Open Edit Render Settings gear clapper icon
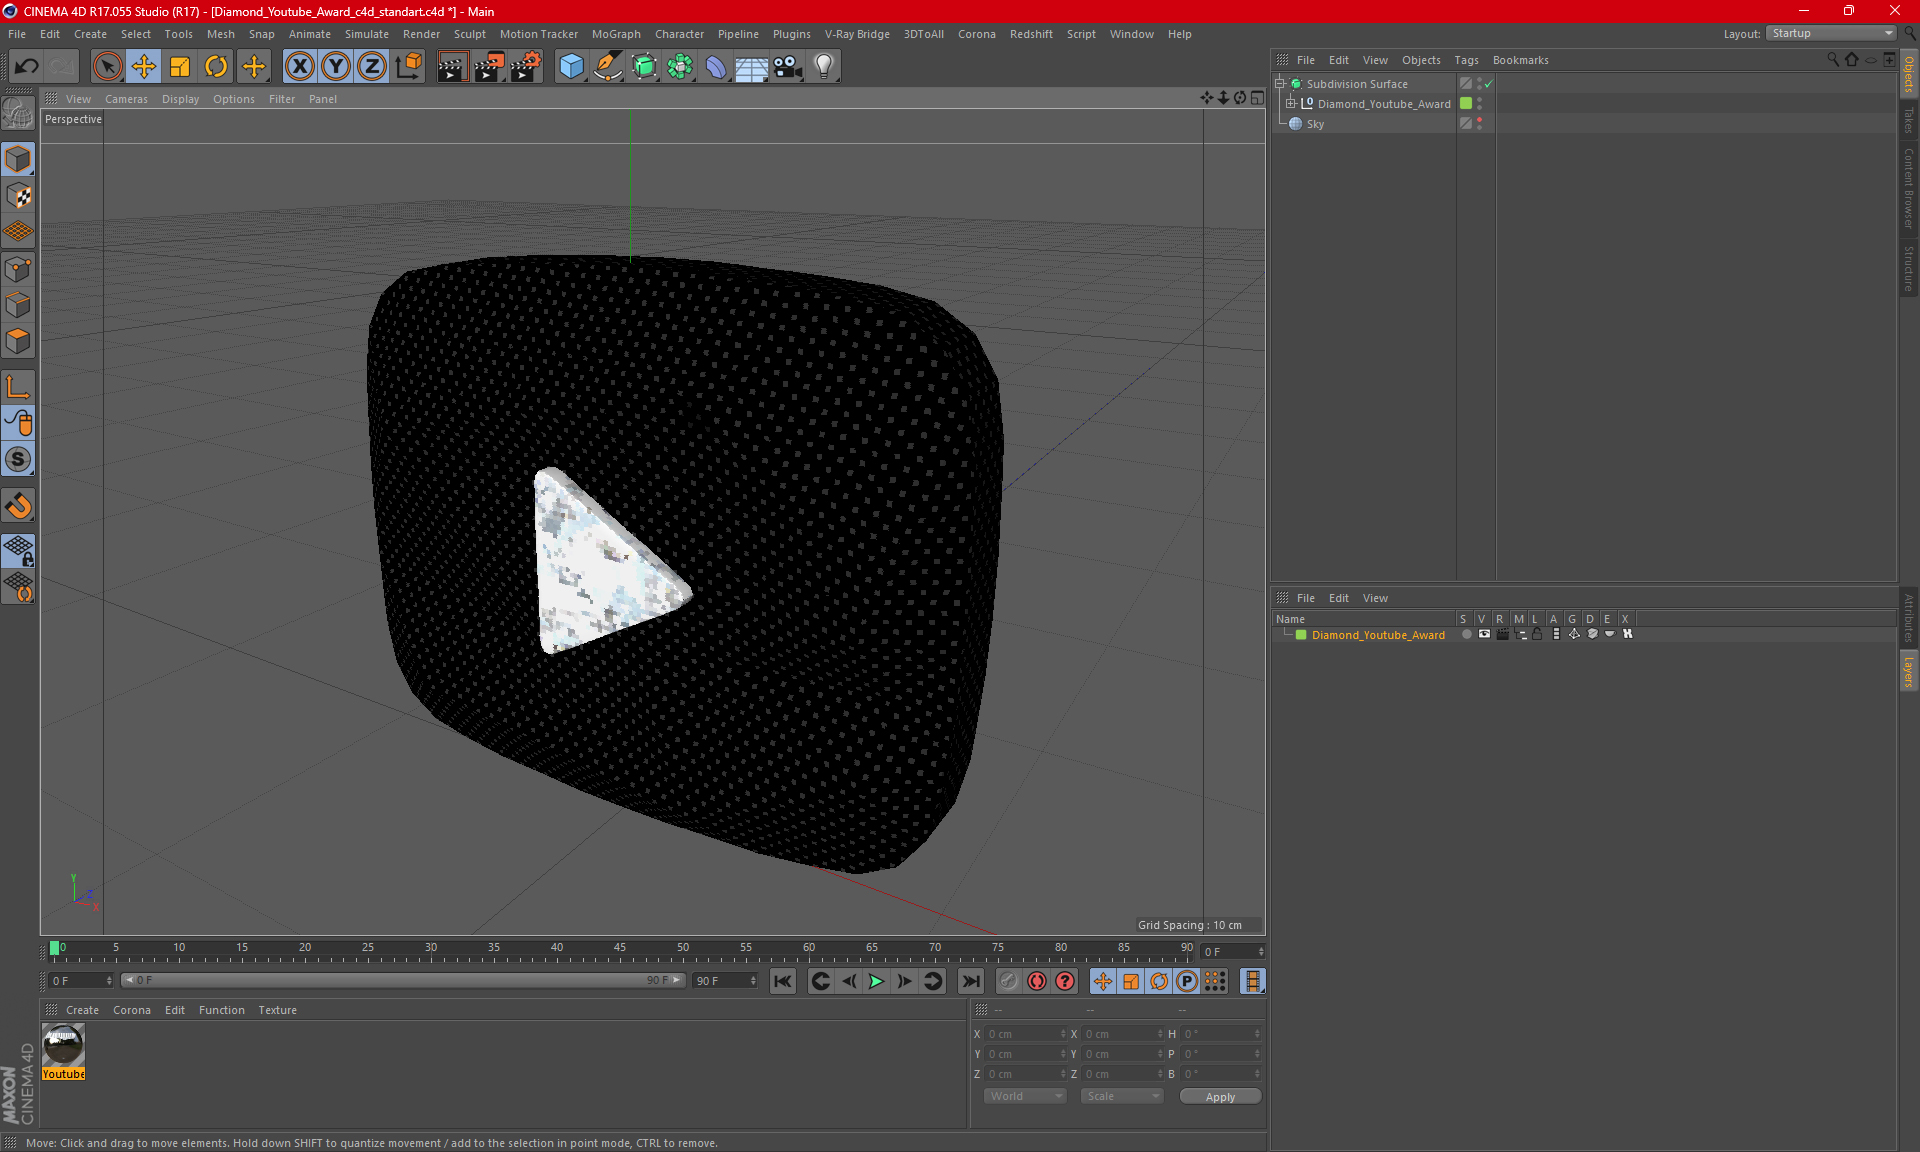This screenshot has height=1152, width=1920. pyautogui.click(x=526, y=67)
